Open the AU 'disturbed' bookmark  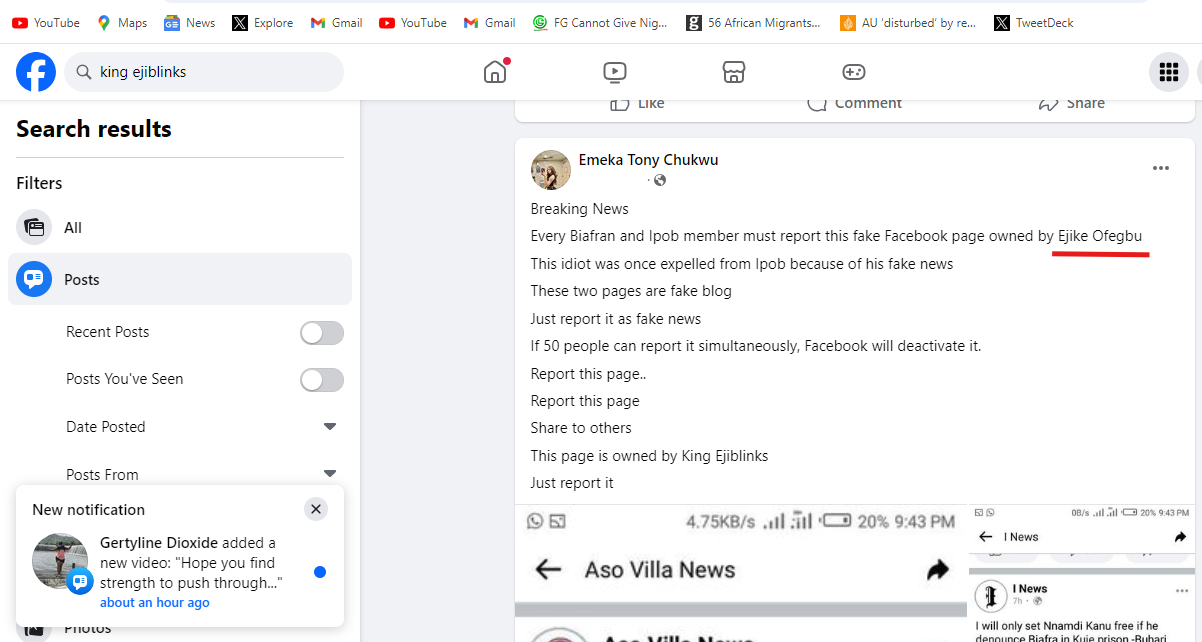click(907, 22)
